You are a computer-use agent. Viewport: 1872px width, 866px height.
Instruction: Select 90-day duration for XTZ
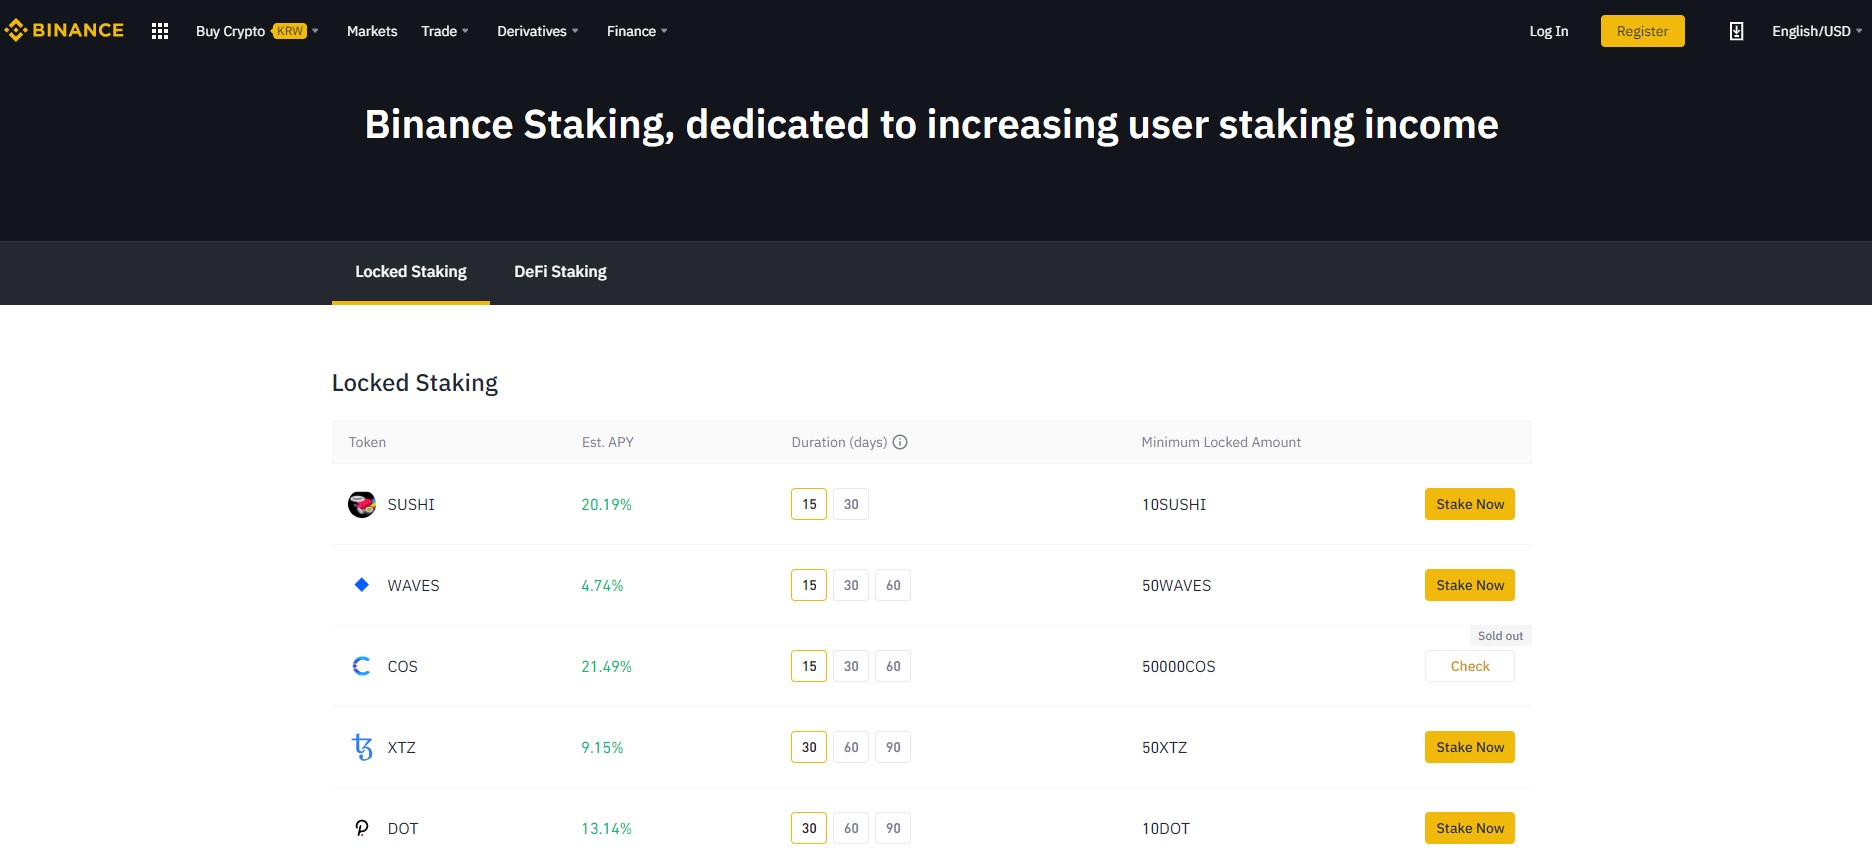(893, 747)
